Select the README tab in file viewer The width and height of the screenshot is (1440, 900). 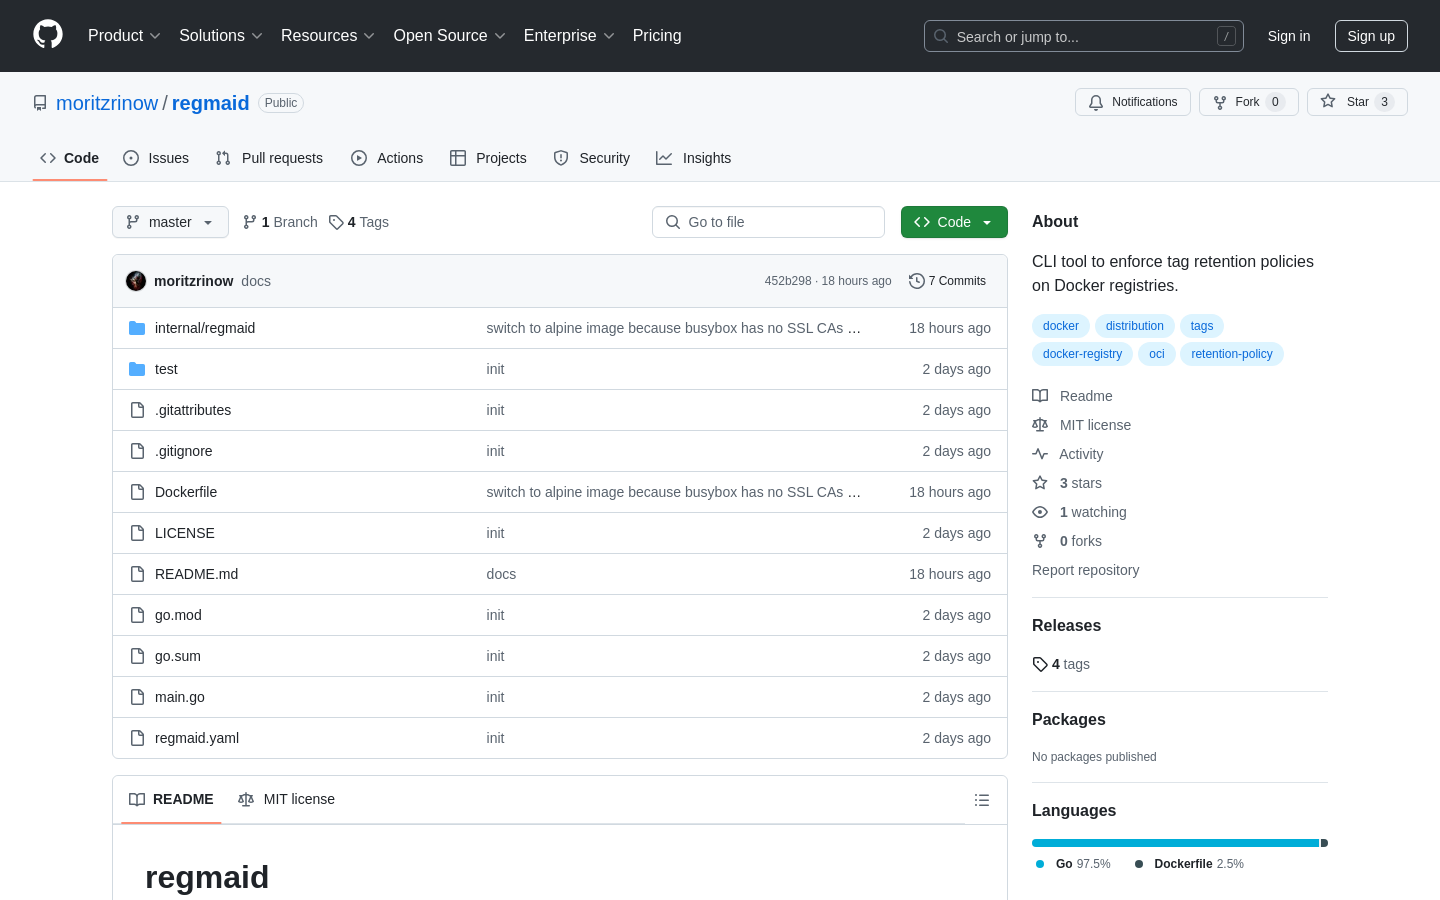click(171, 800)
